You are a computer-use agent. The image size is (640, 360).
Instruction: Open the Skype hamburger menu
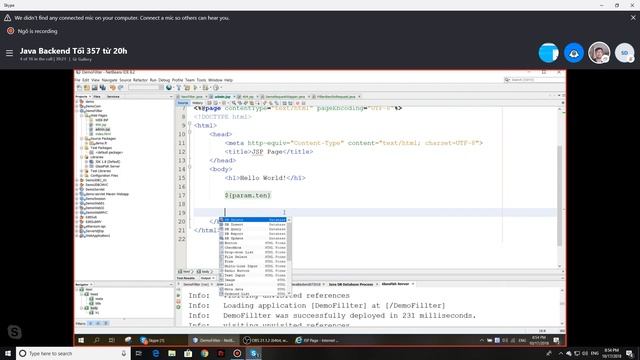point(9,53)
